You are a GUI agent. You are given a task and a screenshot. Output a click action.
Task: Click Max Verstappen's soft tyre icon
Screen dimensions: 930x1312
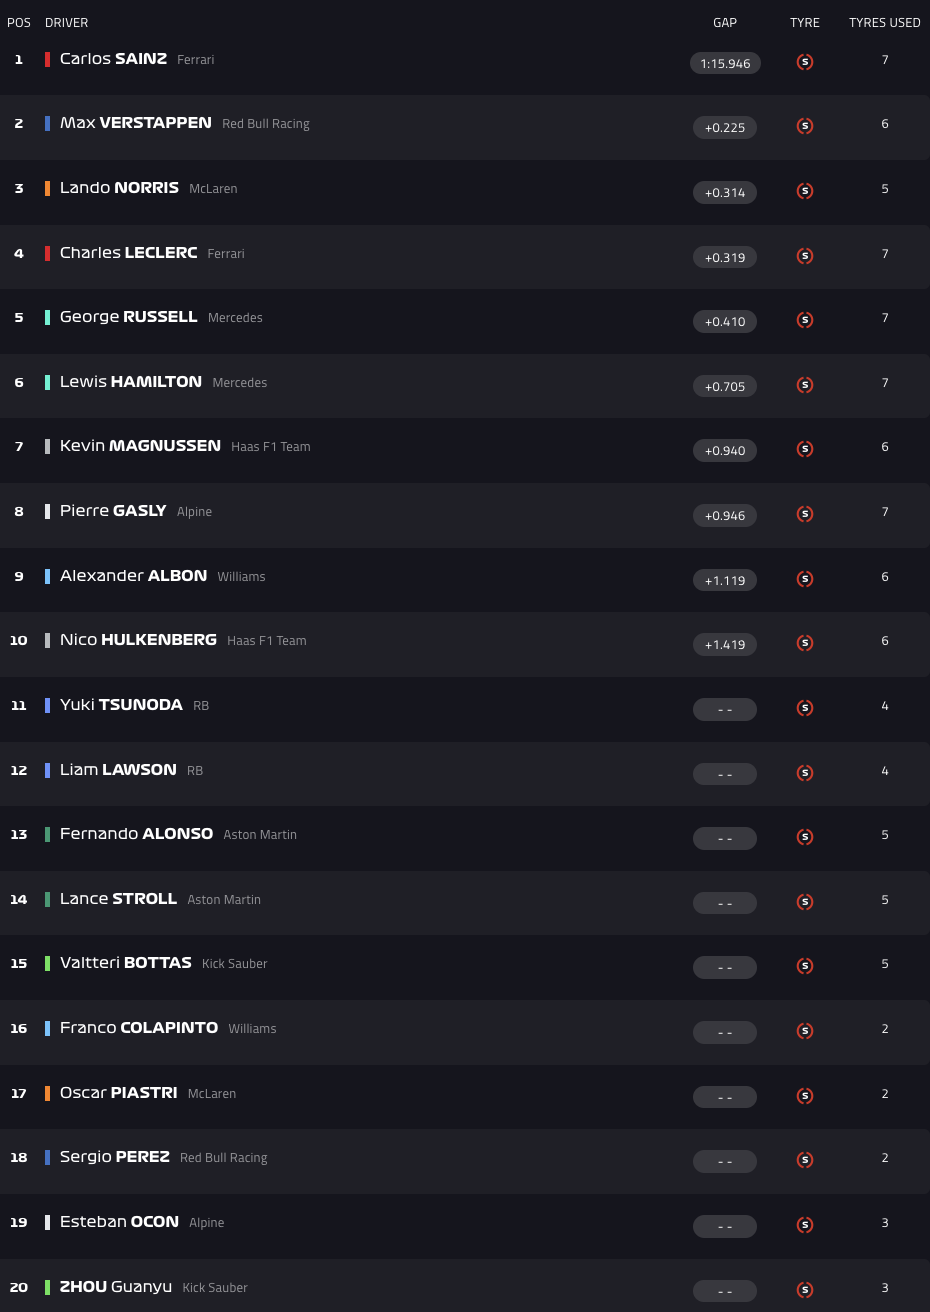click(x=805, y=126)
